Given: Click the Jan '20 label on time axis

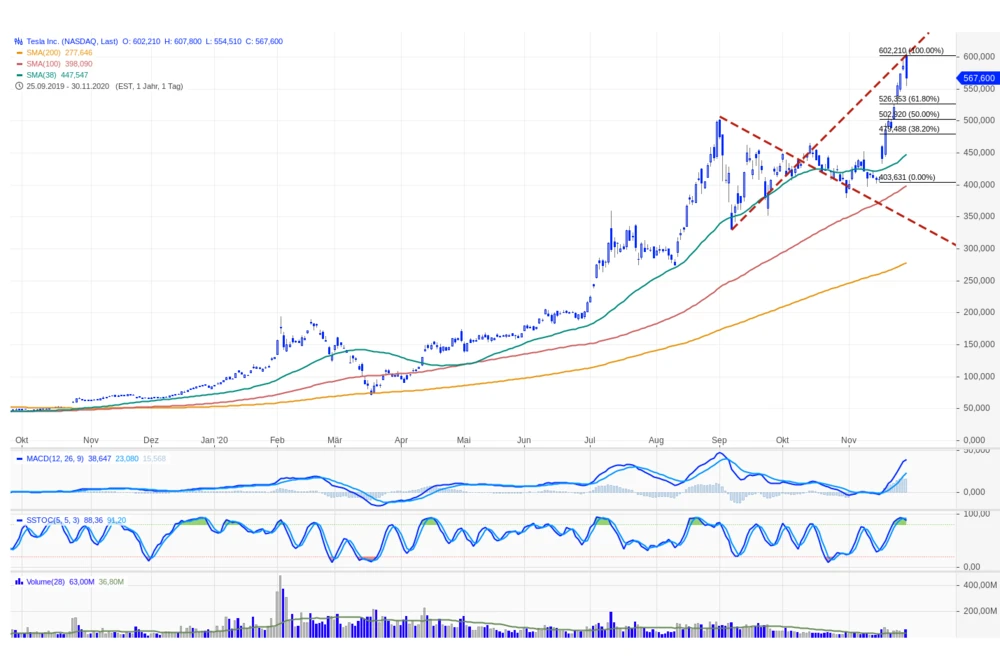Looking at the screenshot, I should 215,440.
